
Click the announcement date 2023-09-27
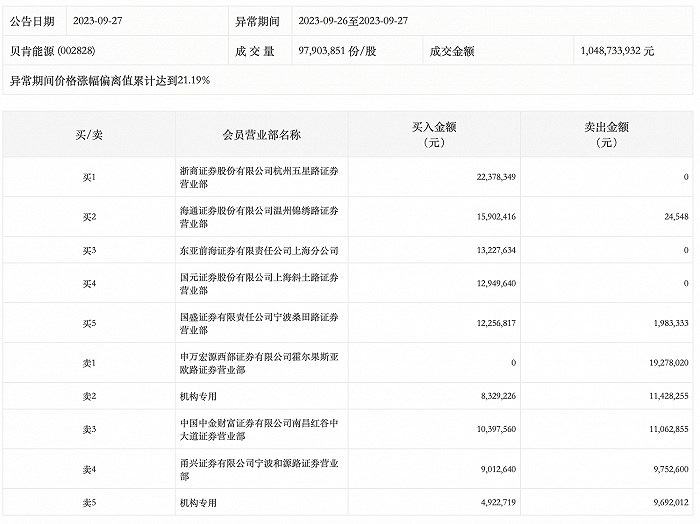(x=97, y=21)
